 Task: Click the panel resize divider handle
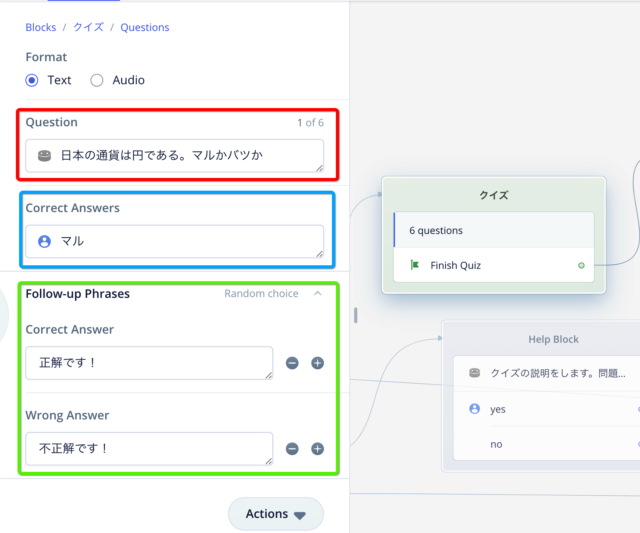click(356, 315)
